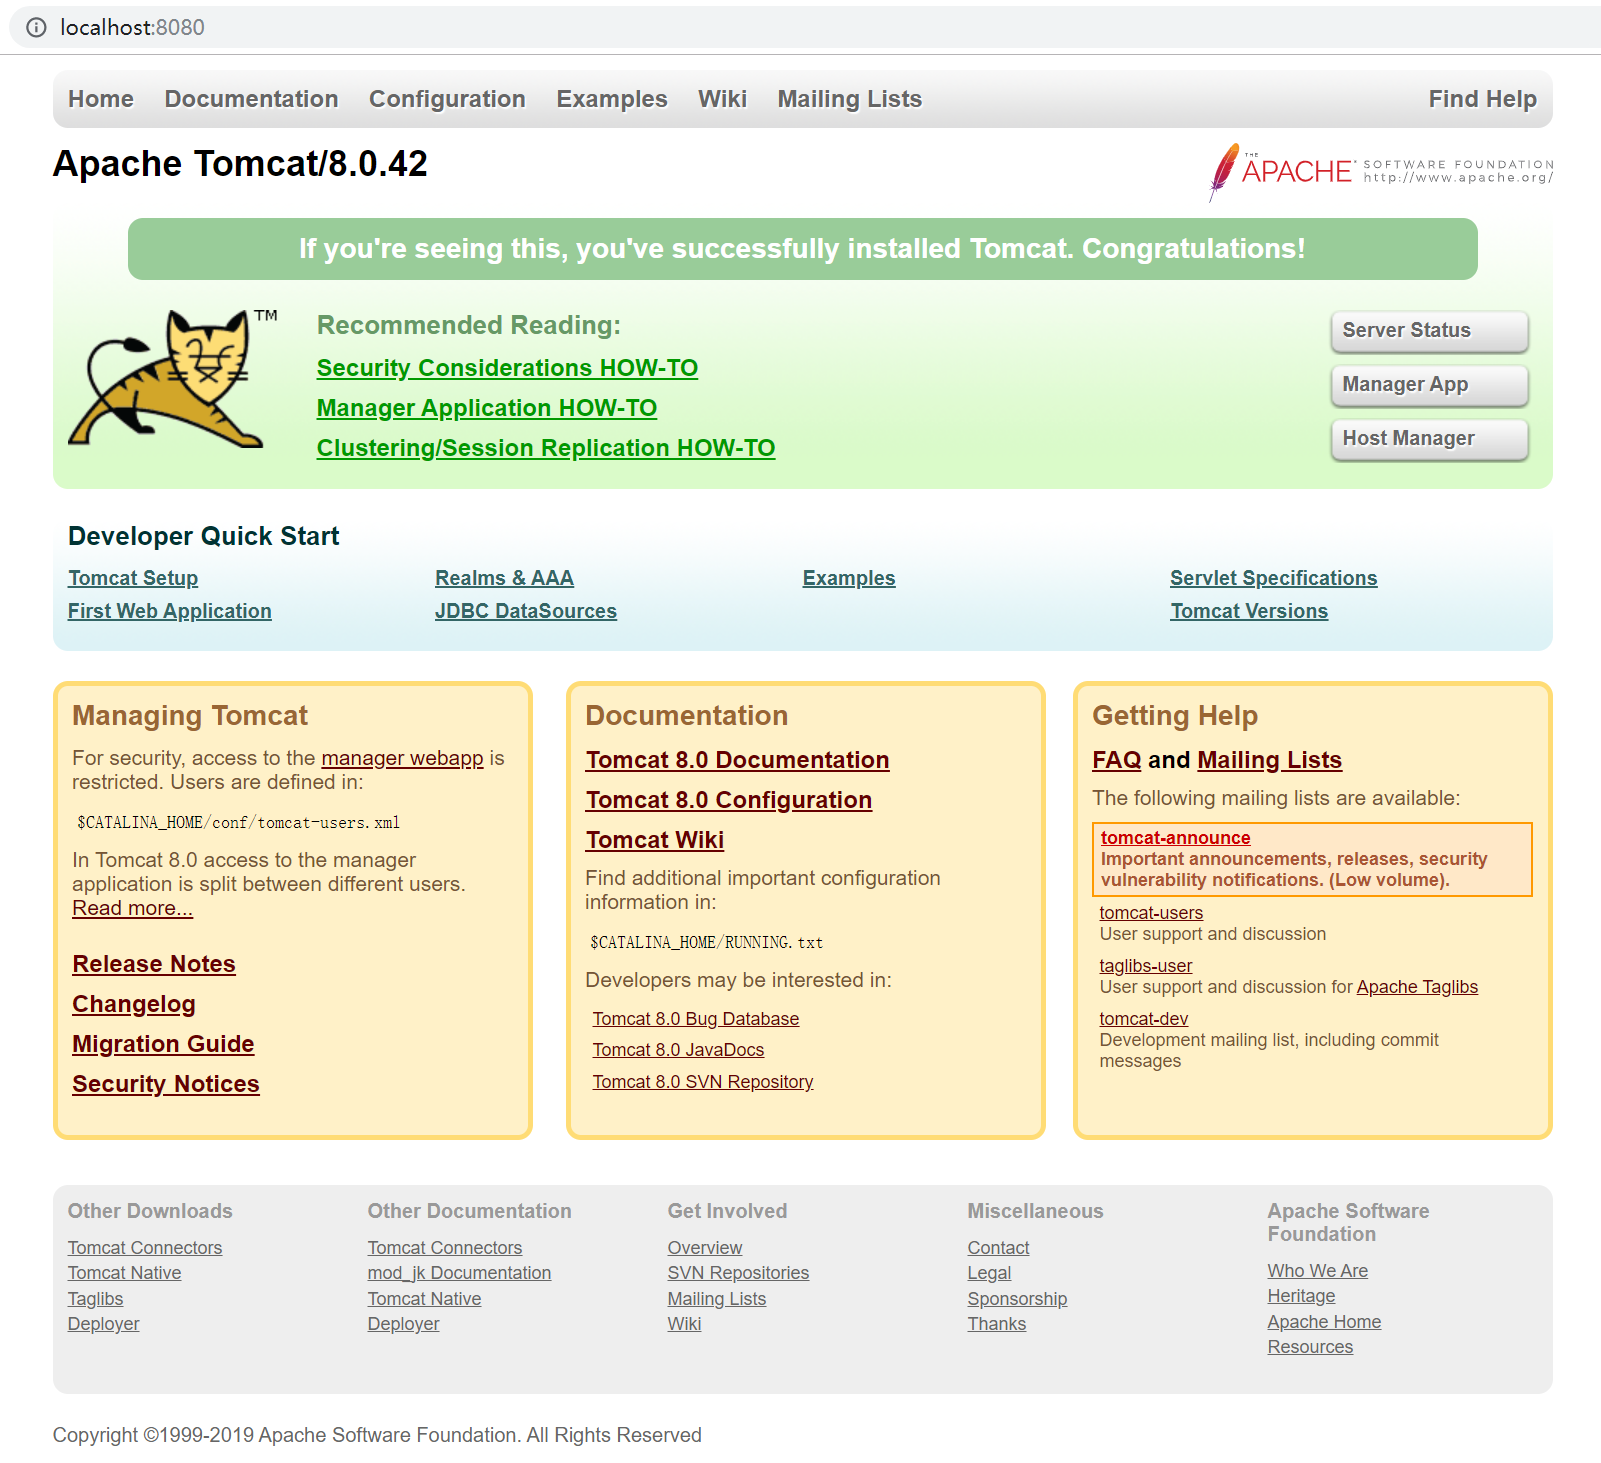Open Documentation in the top navigation
1601x1463 pixels.
pos(251,99)
